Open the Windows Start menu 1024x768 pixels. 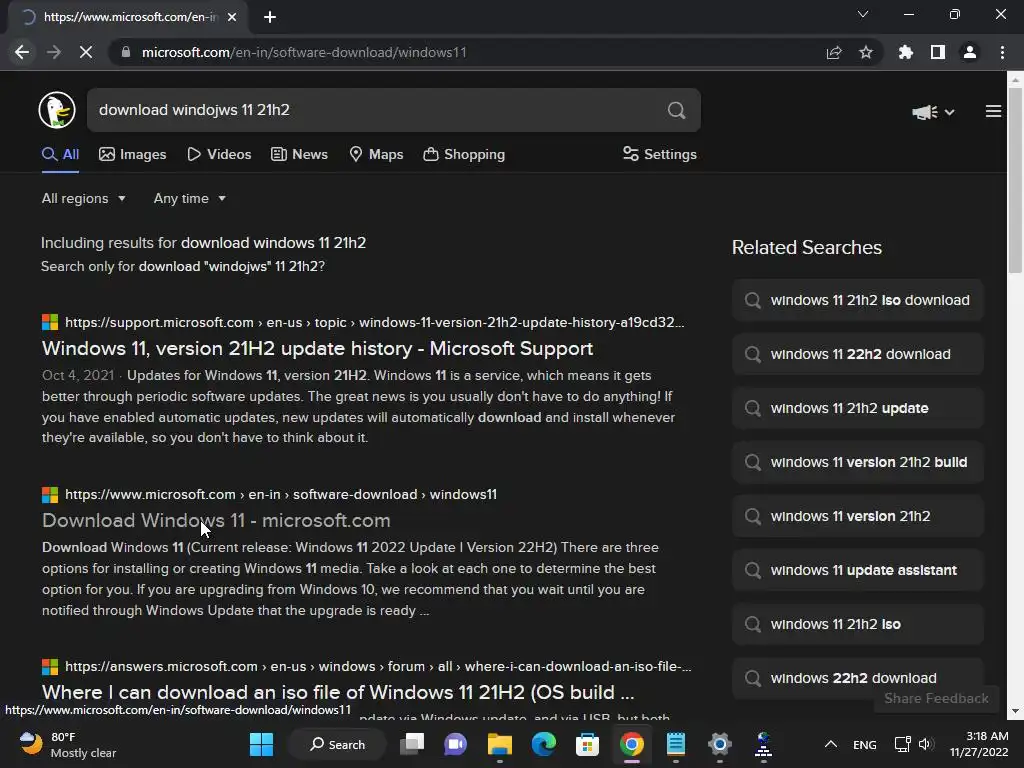(x=261, y=744)
